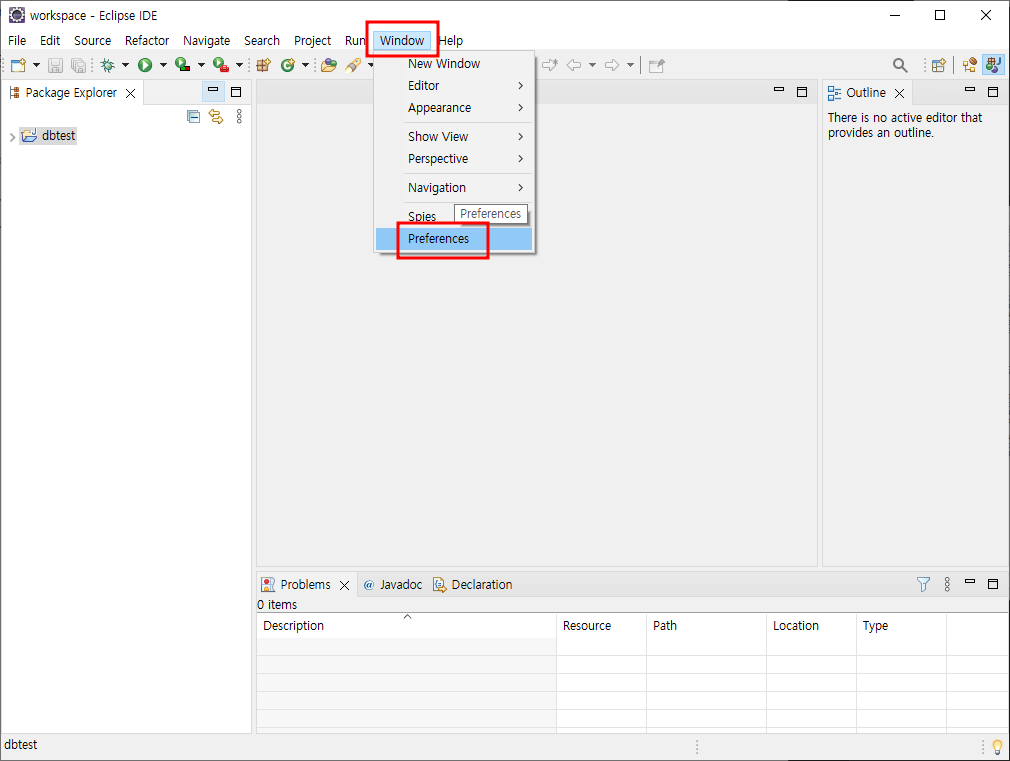The image size is (1010, 761).
Task: Select the Java perspective icon
Action: [x=993, y=65]
